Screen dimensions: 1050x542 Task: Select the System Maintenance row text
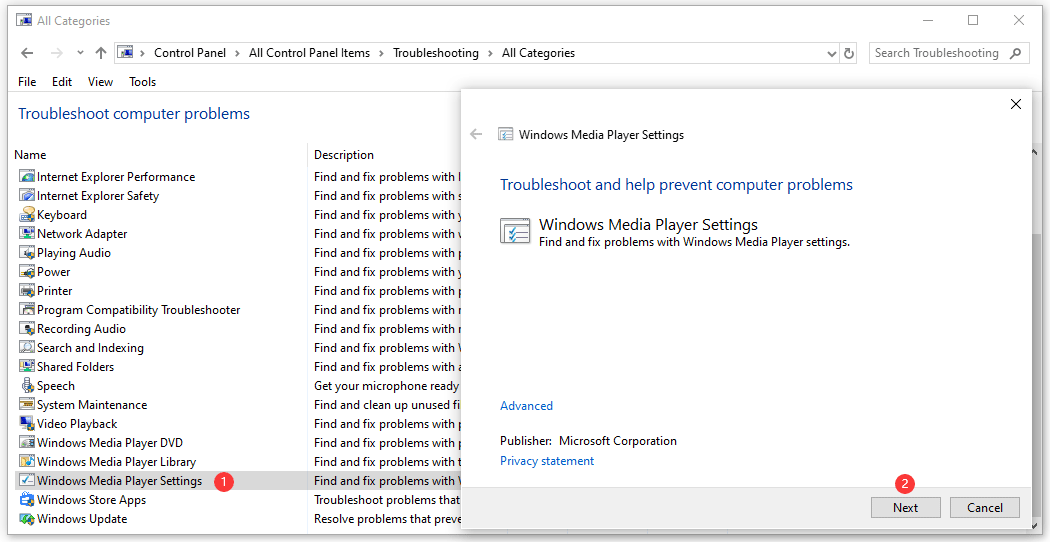(92, 405)
